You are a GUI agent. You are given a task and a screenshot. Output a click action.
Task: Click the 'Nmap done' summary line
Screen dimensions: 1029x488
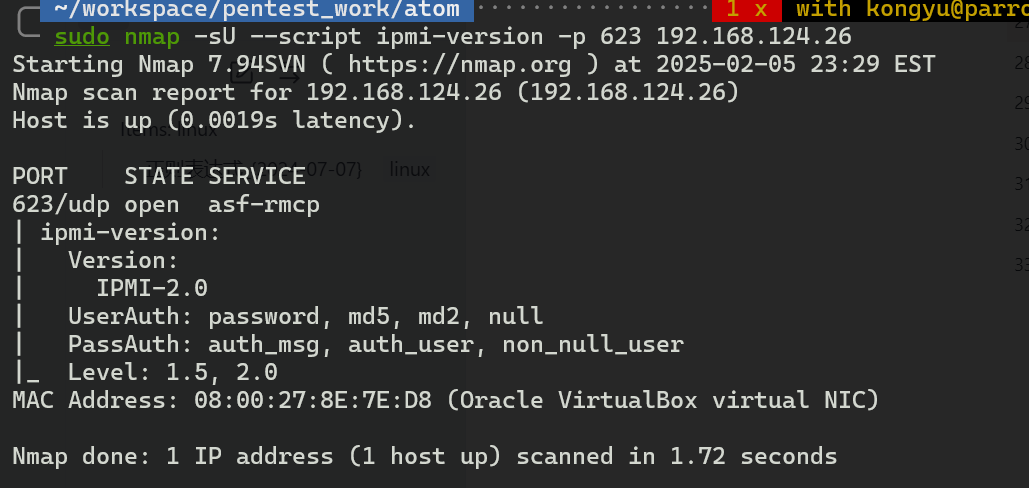pyautogui.click(x=425, y=456)
